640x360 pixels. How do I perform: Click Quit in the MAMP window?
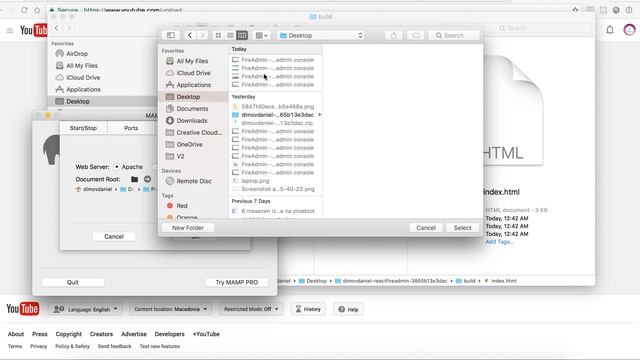coord(73,282)
